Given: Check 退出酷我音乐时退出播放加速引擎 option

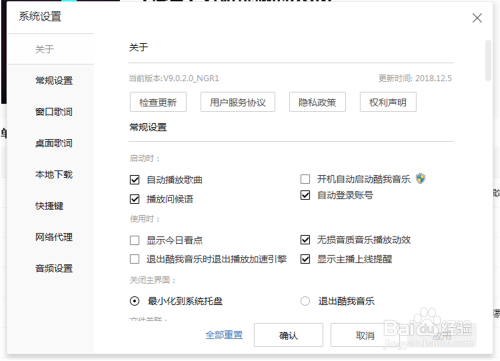Looking at the screenshot, I should click(135, 259).
